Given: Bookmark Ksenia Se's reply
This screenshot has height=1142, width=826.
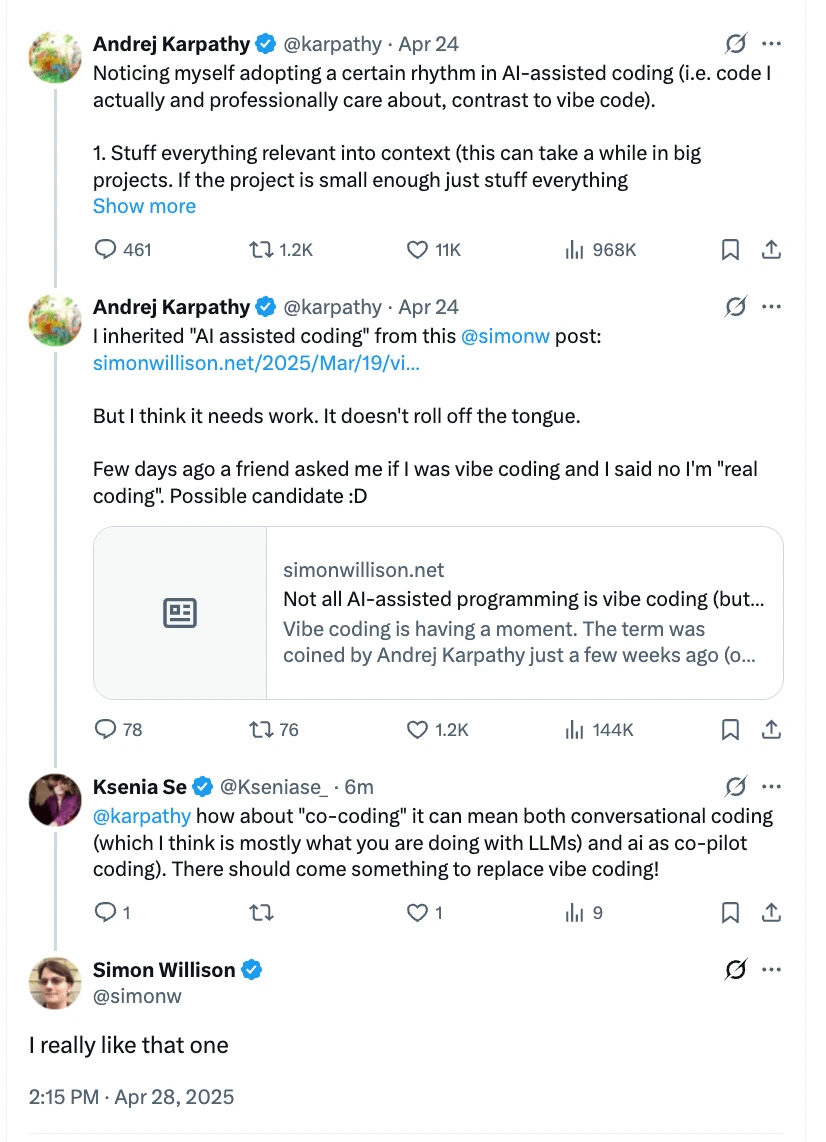Looking at the screenshot, I should tap(731, 912).
